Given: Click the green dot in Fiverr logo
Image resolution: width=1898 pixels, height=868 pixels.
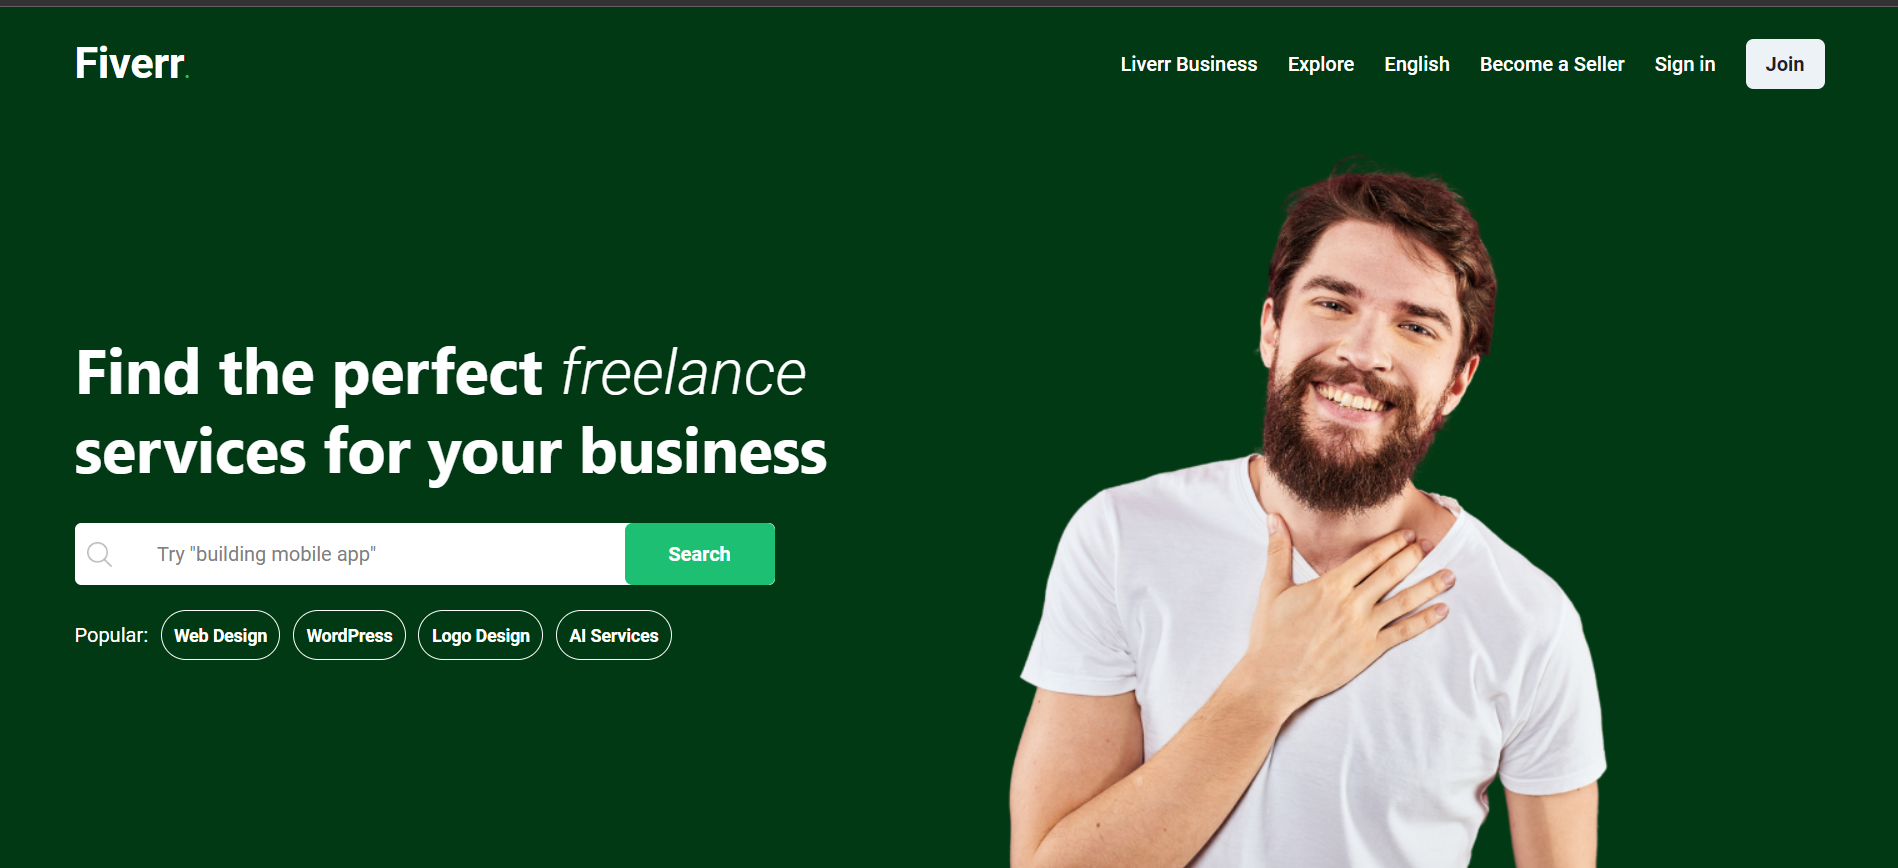Looking at the screenshot, I should [187, 76].
